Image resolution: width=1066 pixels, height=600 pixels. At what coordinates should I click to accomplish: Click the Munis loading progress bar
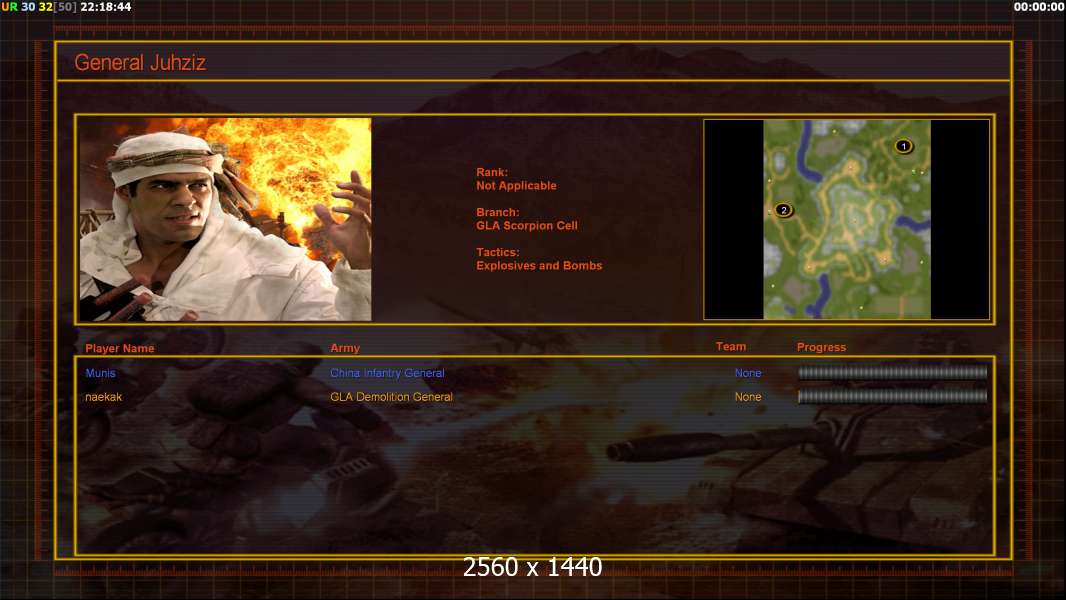coord(892,372)
